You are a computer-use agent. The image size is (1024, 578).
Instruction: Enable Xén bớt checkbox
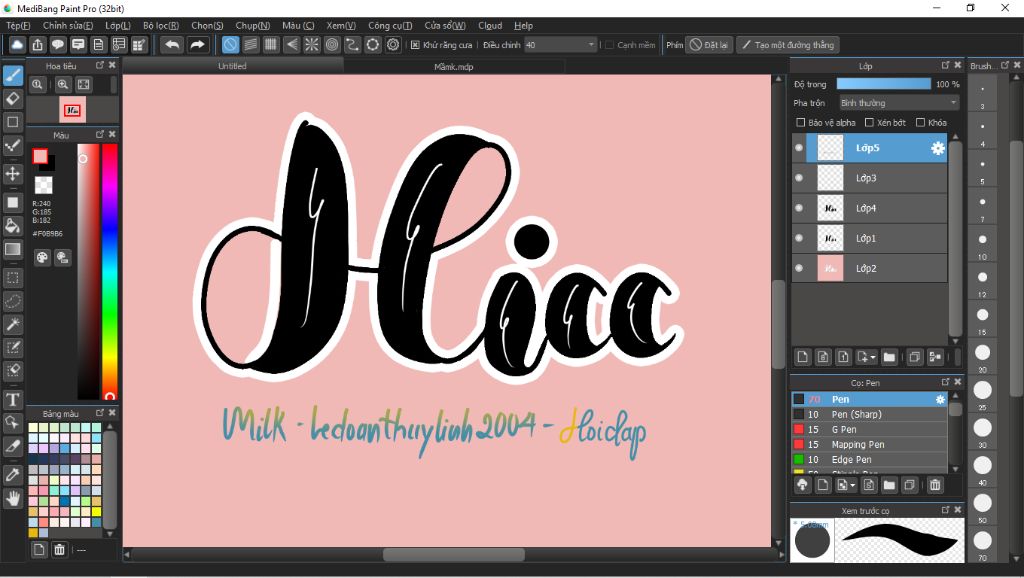pos(869,122)
